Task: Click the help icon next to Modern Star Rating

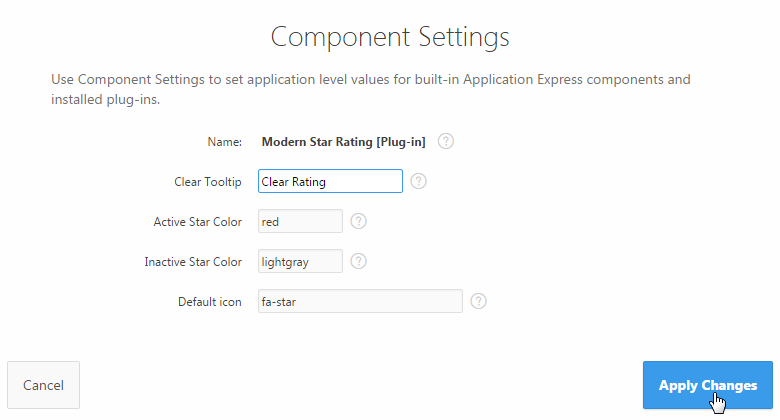Action: click(x=446, y=142)
